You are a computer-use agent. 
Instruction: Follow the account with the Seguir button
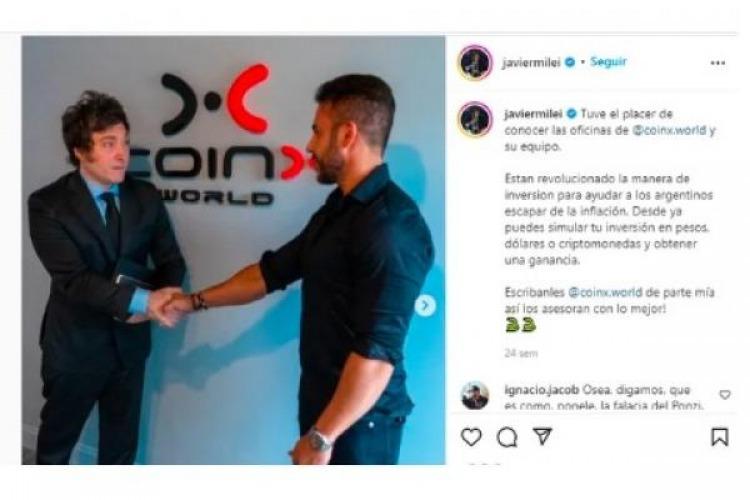pos(608,62)
